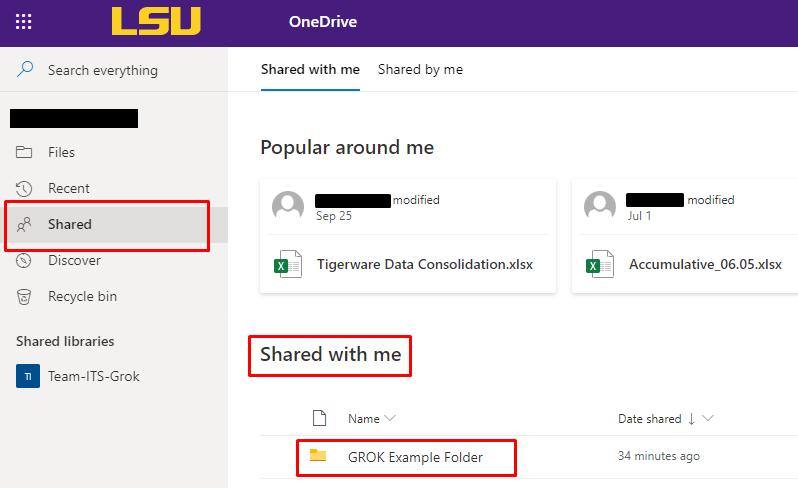Open Tigerware Data Consolidation.xlsx
The height and width of the screenshot is (488, 798).
(425, 265)
